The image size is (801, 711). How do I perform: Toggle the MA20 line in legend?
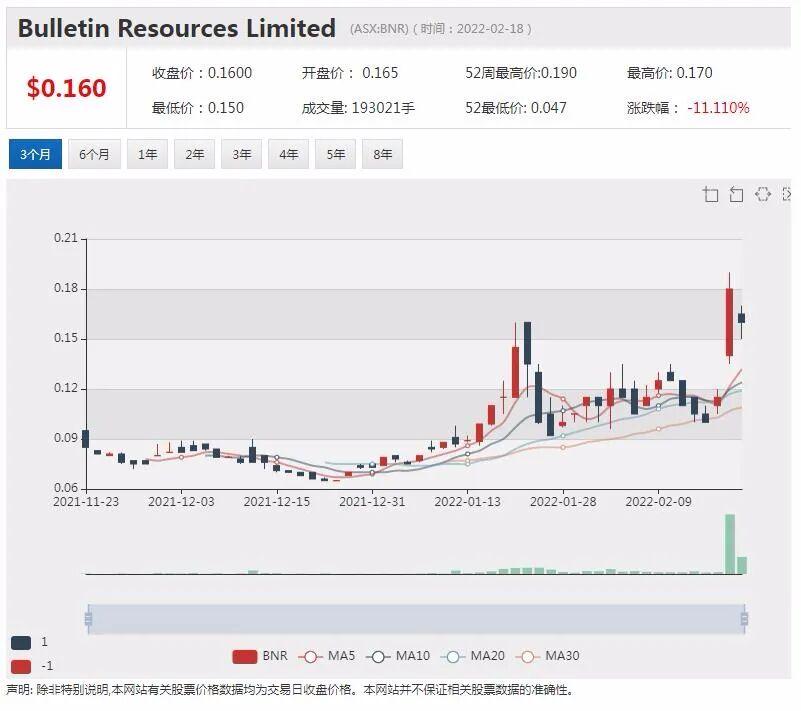click(x=473, y=656)
